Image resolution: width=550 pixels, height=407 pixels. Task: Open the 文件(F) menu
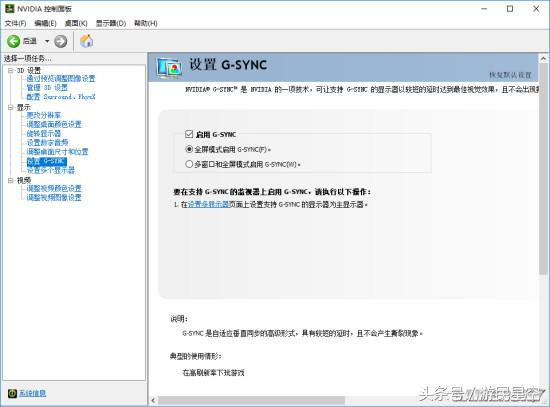[15, 23]
